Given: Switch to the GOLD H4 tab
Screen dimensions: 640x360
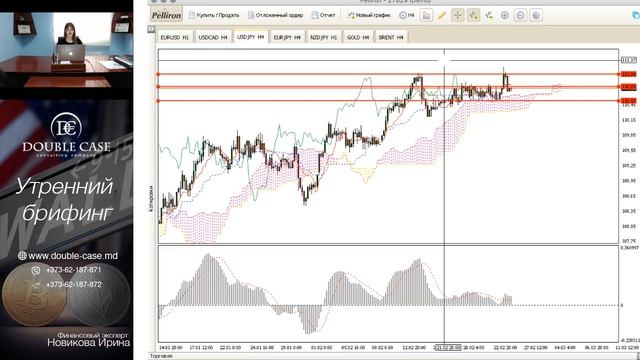Looking at the screenshot, I should [x=358, y=37].
